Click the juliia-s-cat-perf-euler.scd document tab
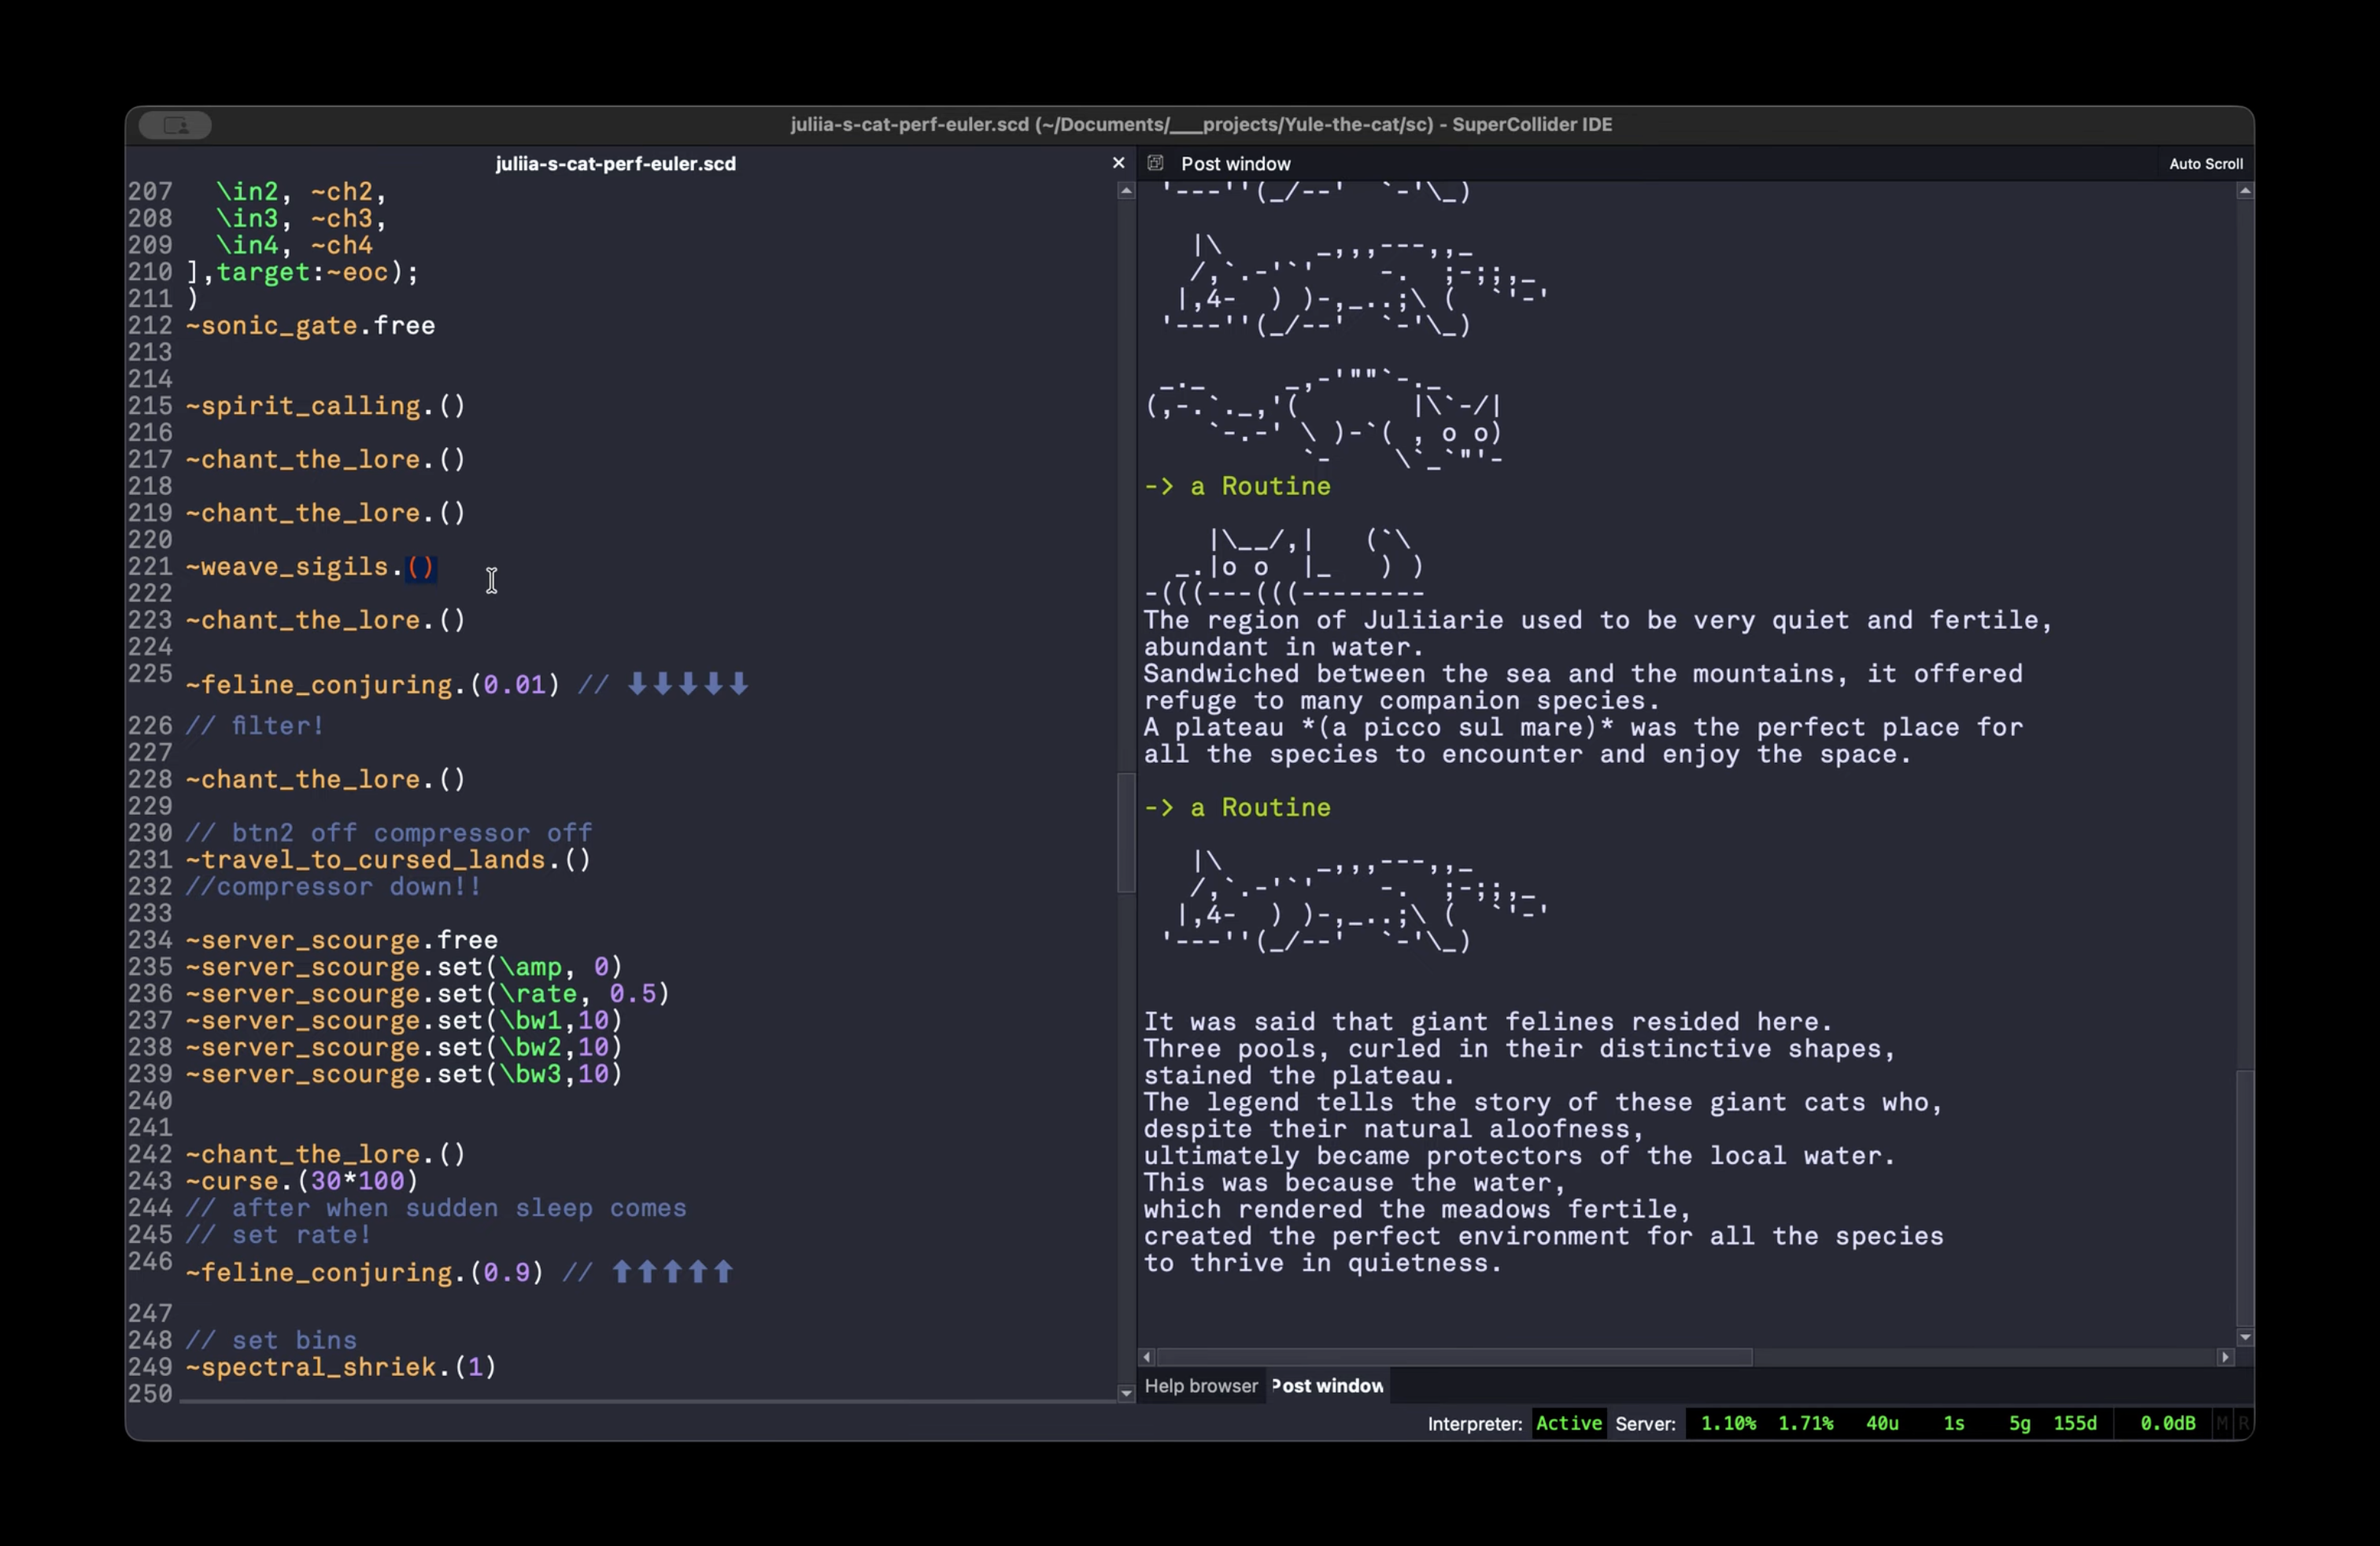2380x1546 pixels. [615, 164]
